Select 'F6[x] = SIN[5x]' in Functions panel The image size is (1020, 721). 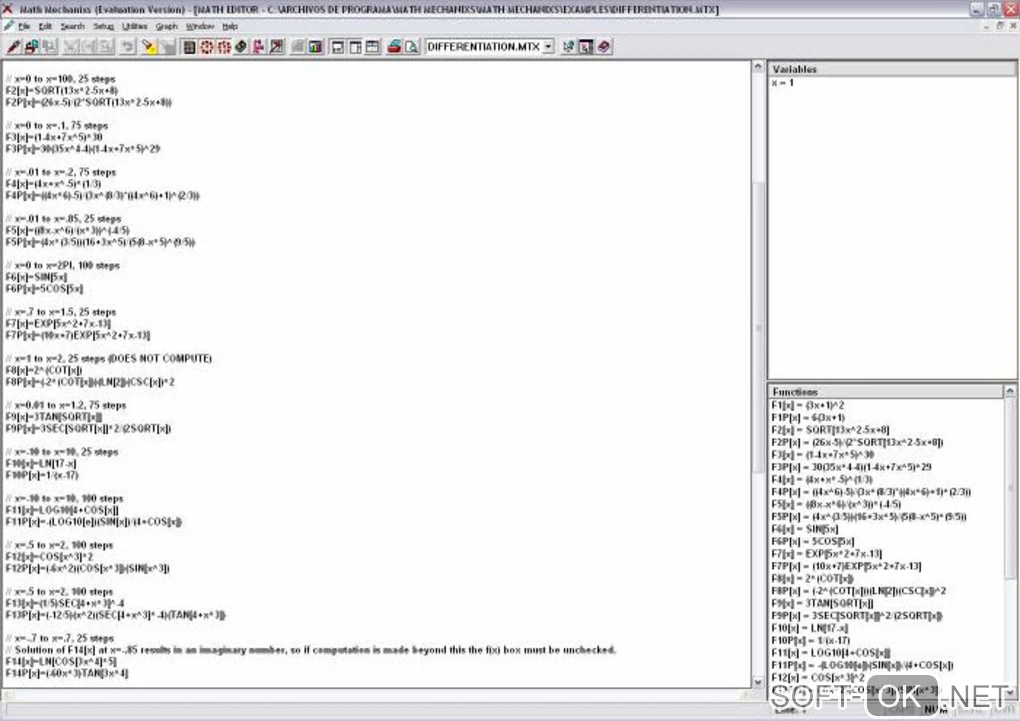click(x=805, y=529)
